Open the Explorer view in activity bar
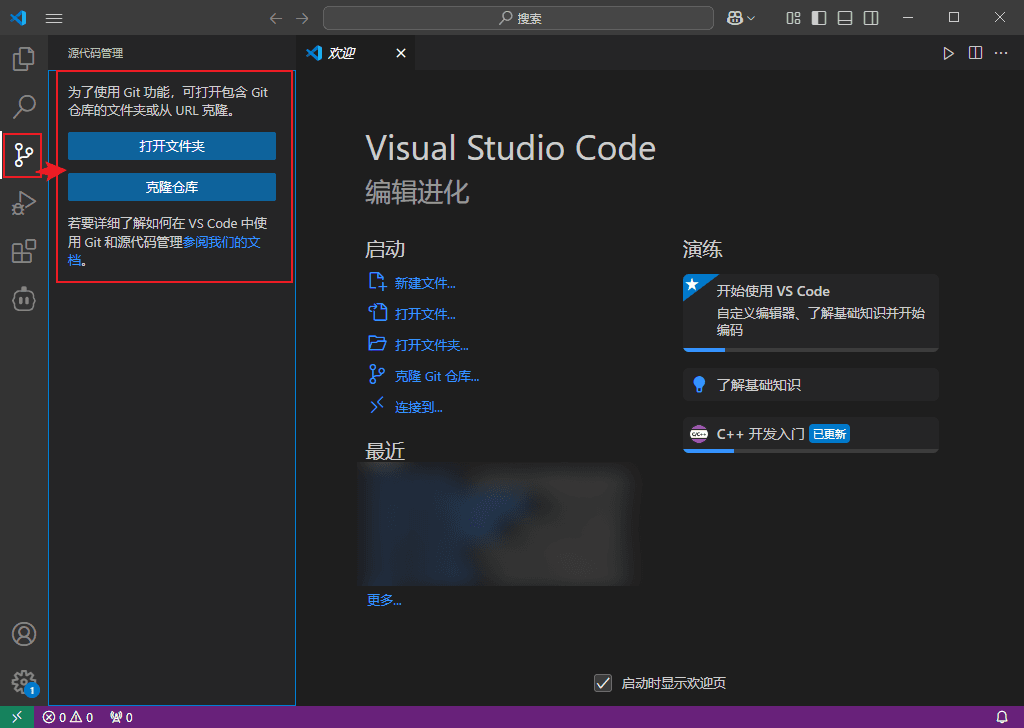 24,59
